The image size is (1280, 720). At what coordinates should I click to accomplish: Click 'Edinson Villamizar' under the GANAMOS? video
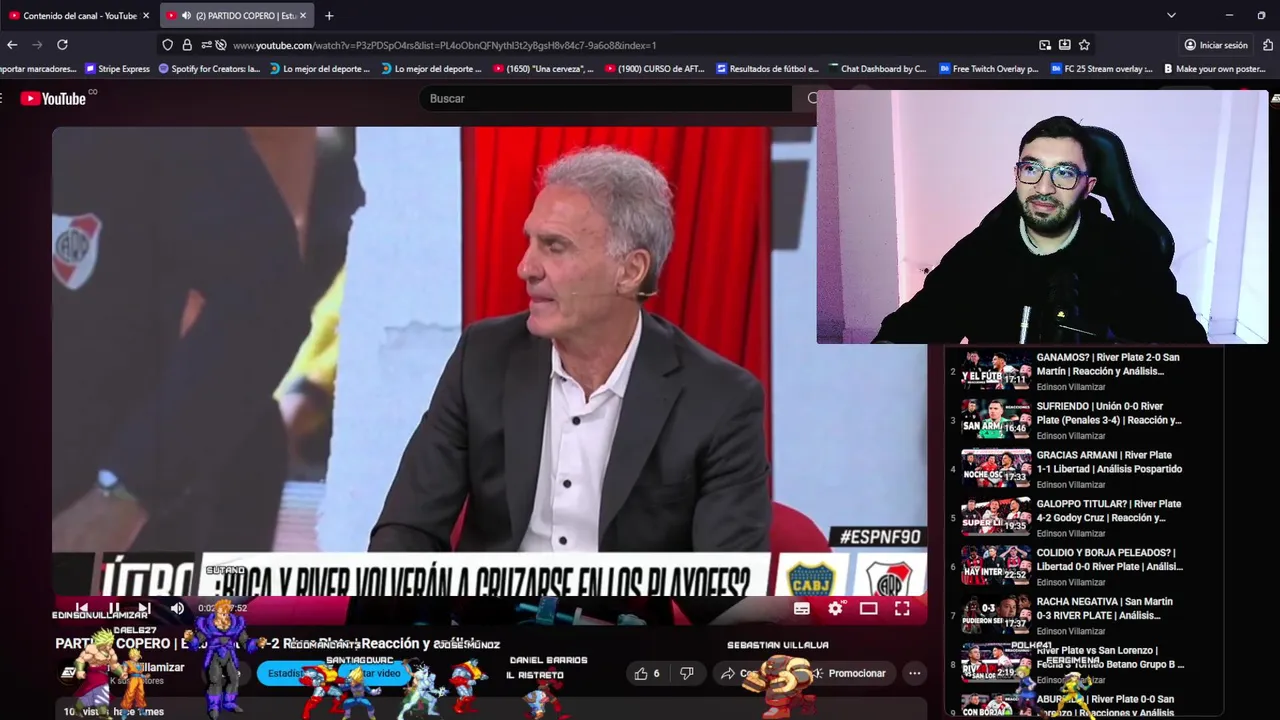click(x=1070, y=387)
